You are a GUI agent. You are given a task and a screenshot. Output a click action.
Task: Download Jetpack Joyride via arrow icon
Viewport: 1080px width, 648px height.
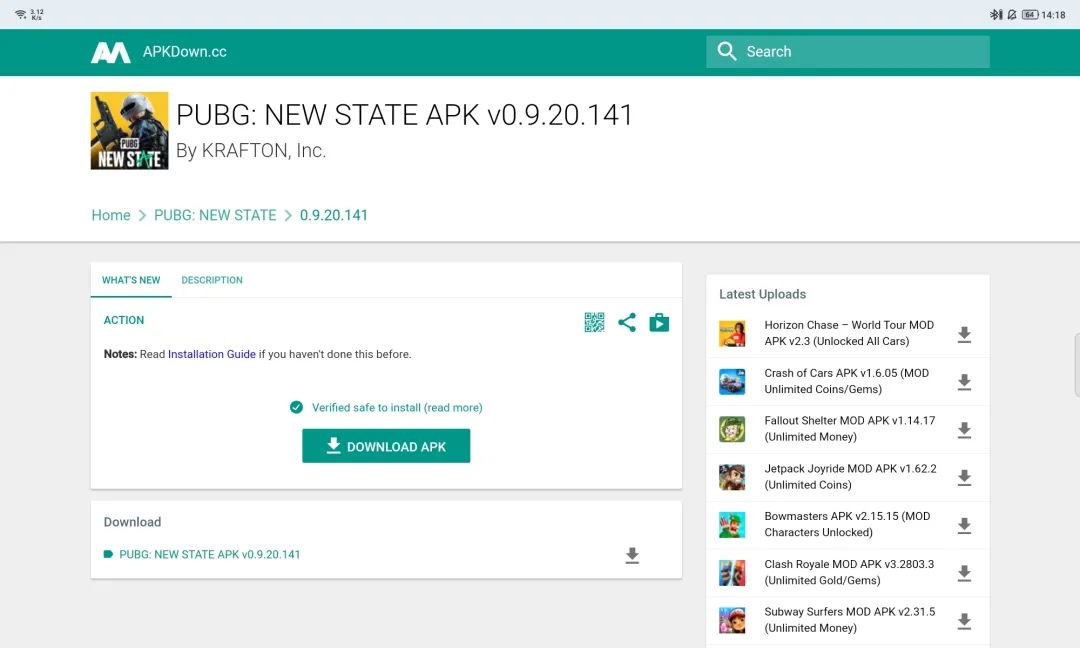pos(964,477)
